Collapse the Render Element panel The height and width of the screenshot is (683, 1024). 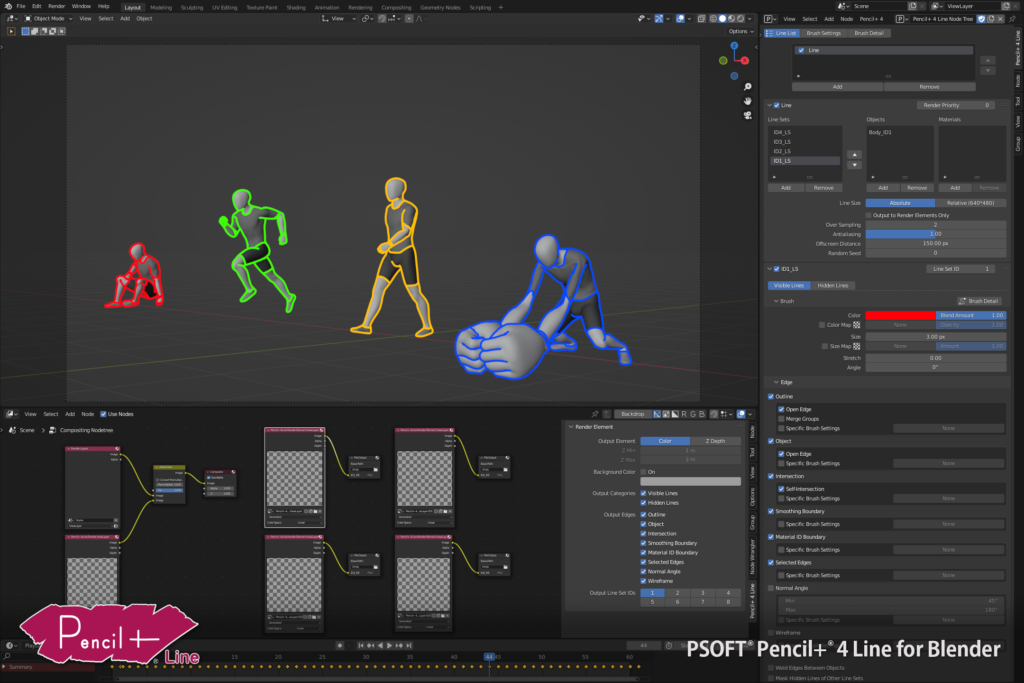(571, 427)
